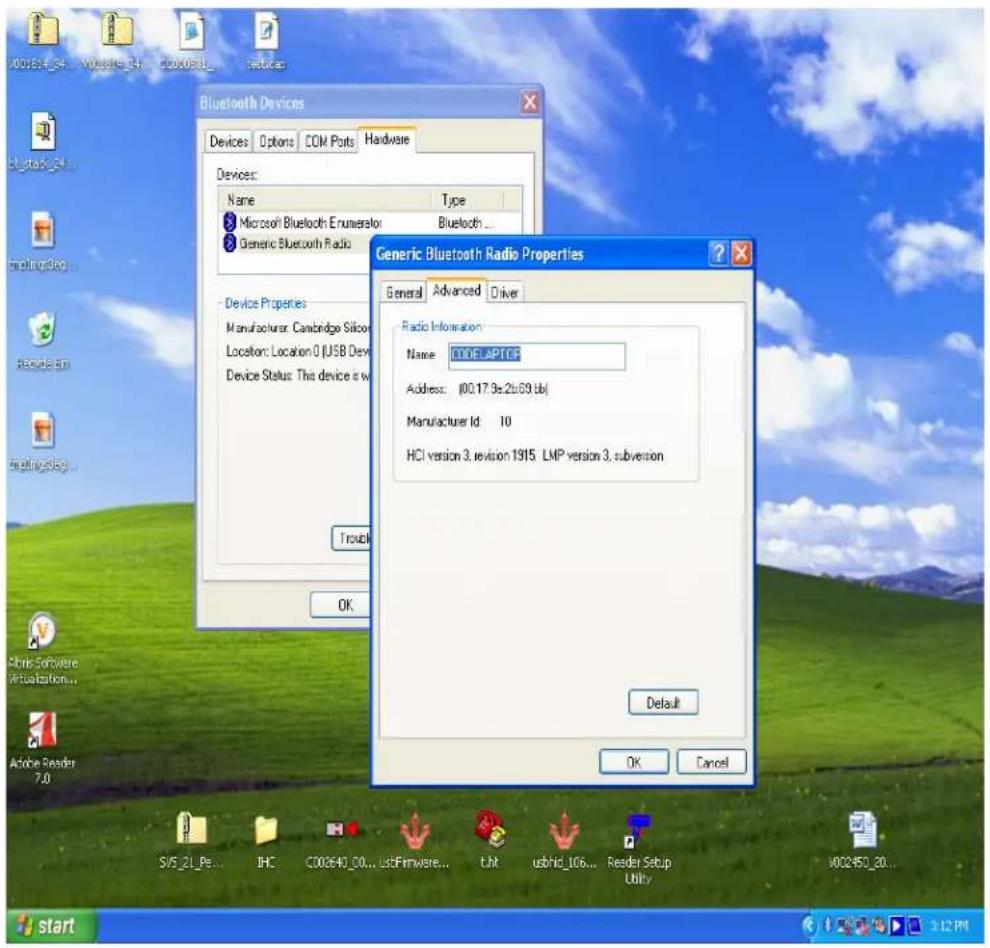The image size is (990, 948).
Task: Launch the usbhid_106 desktop icon
Action: click(x=564, y=831)
